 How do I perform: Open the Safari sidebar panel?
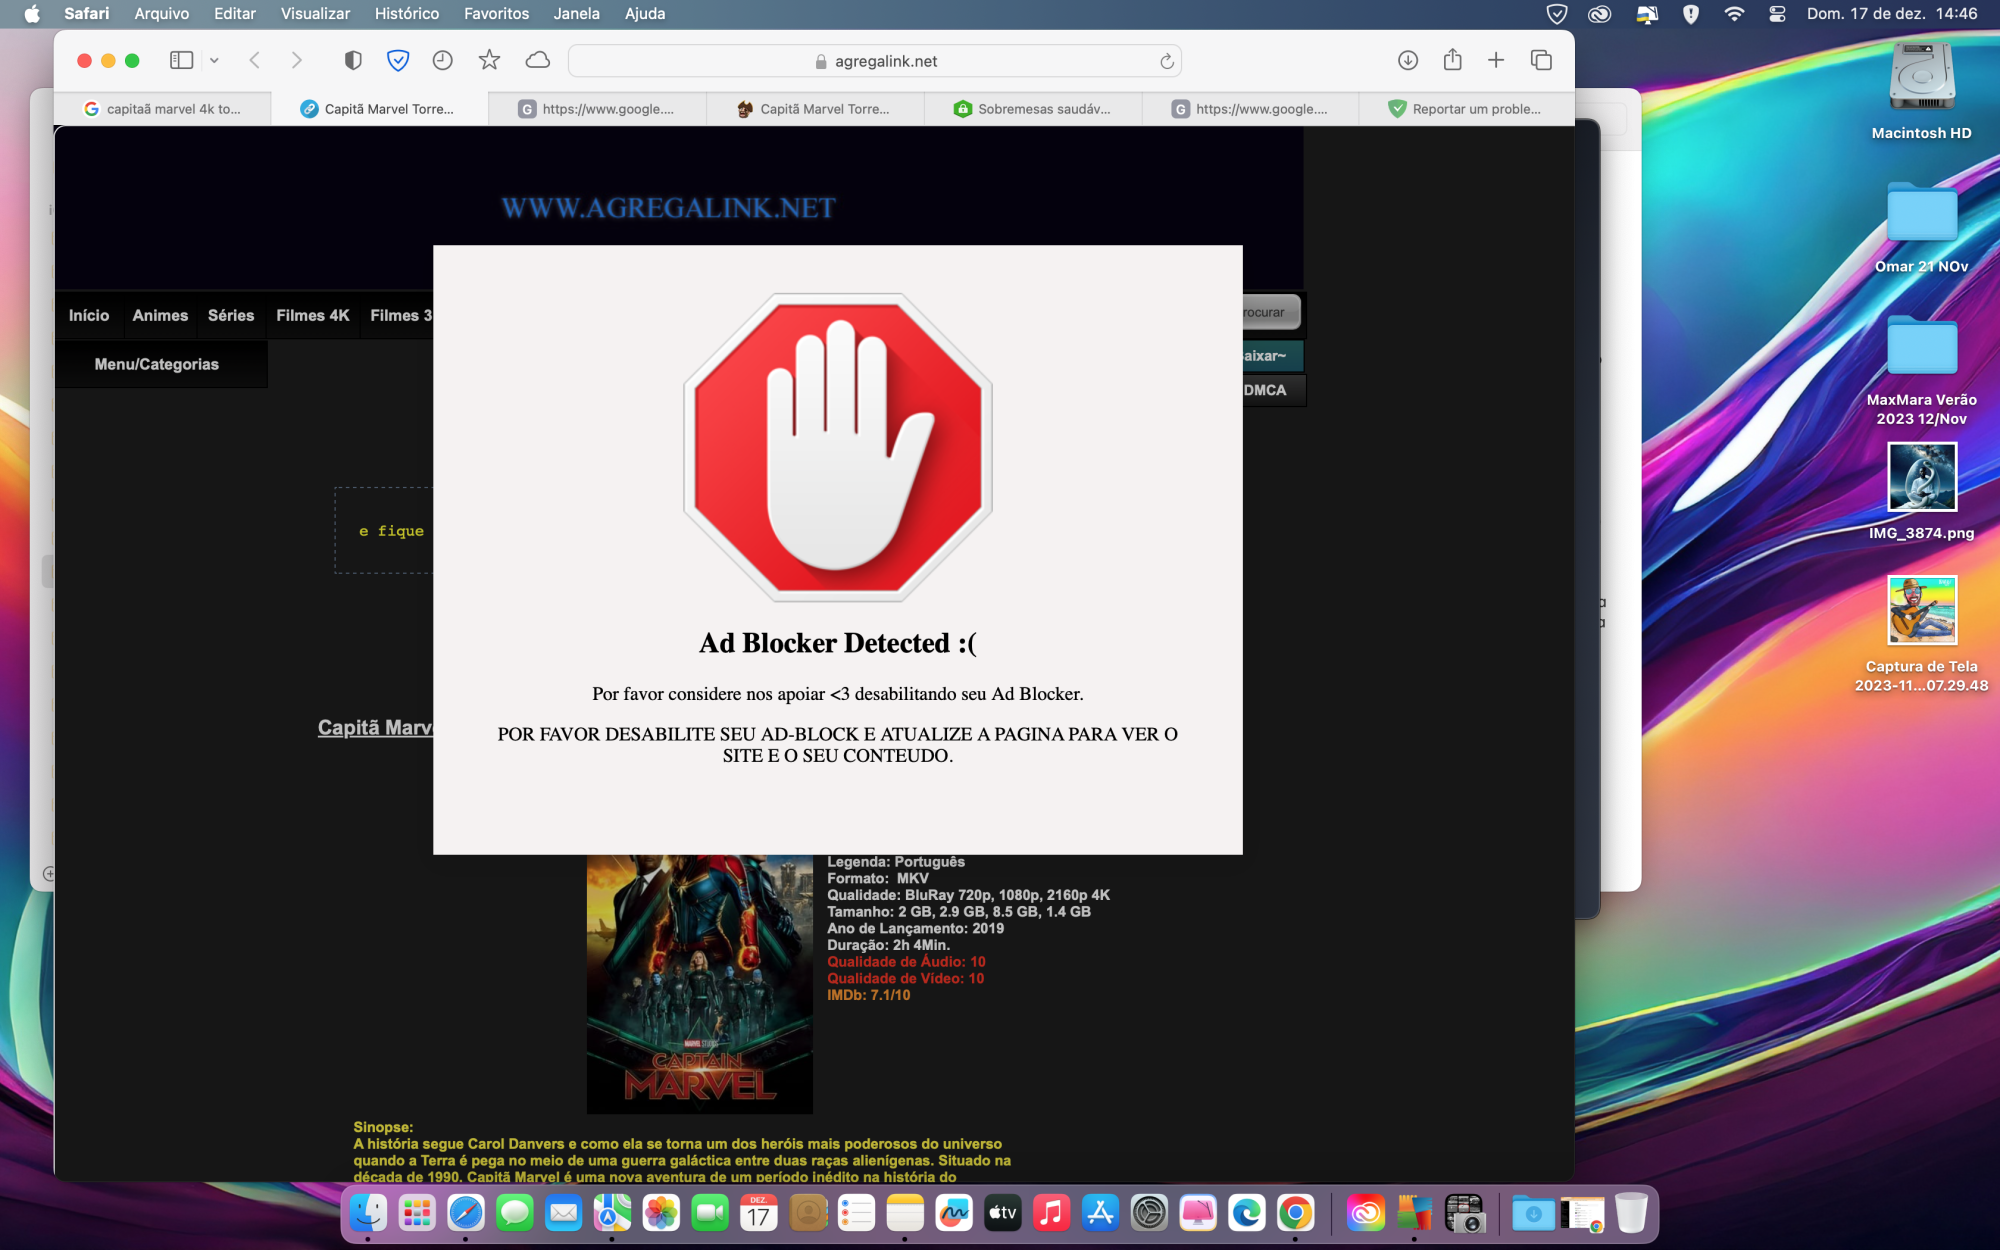[181, 60]
